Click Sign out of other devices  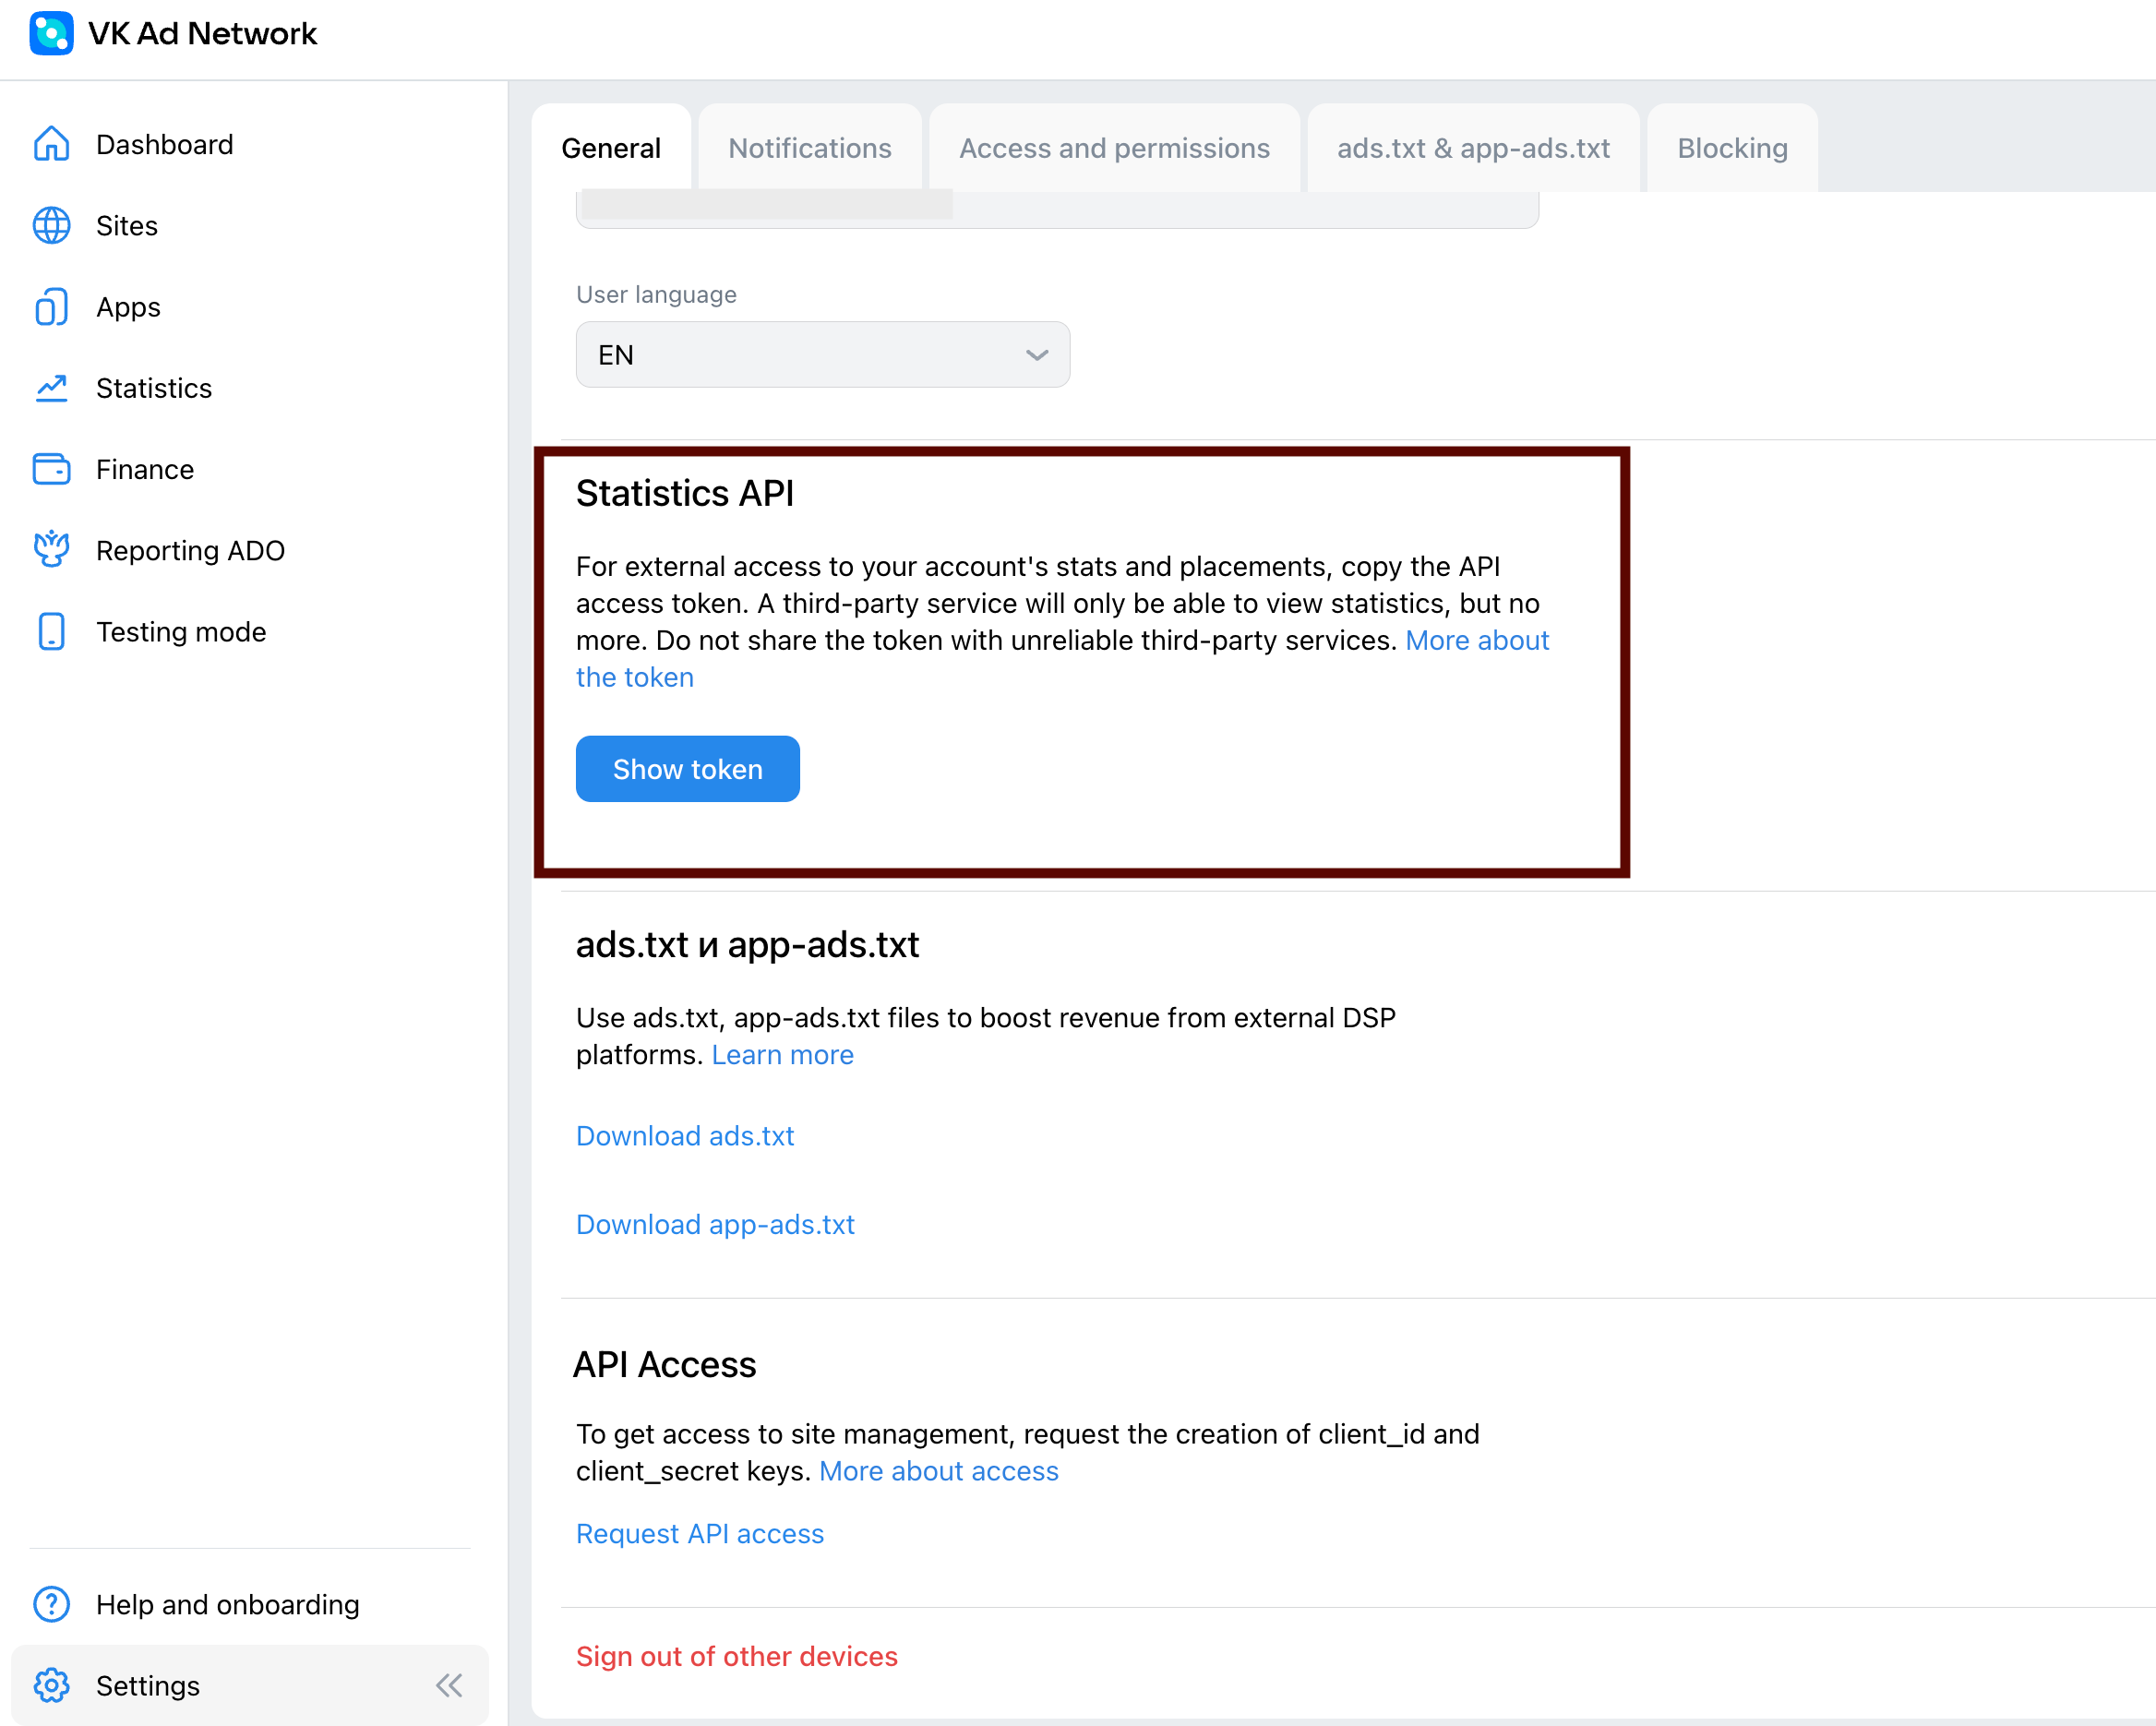click(x=736, y=1656)
